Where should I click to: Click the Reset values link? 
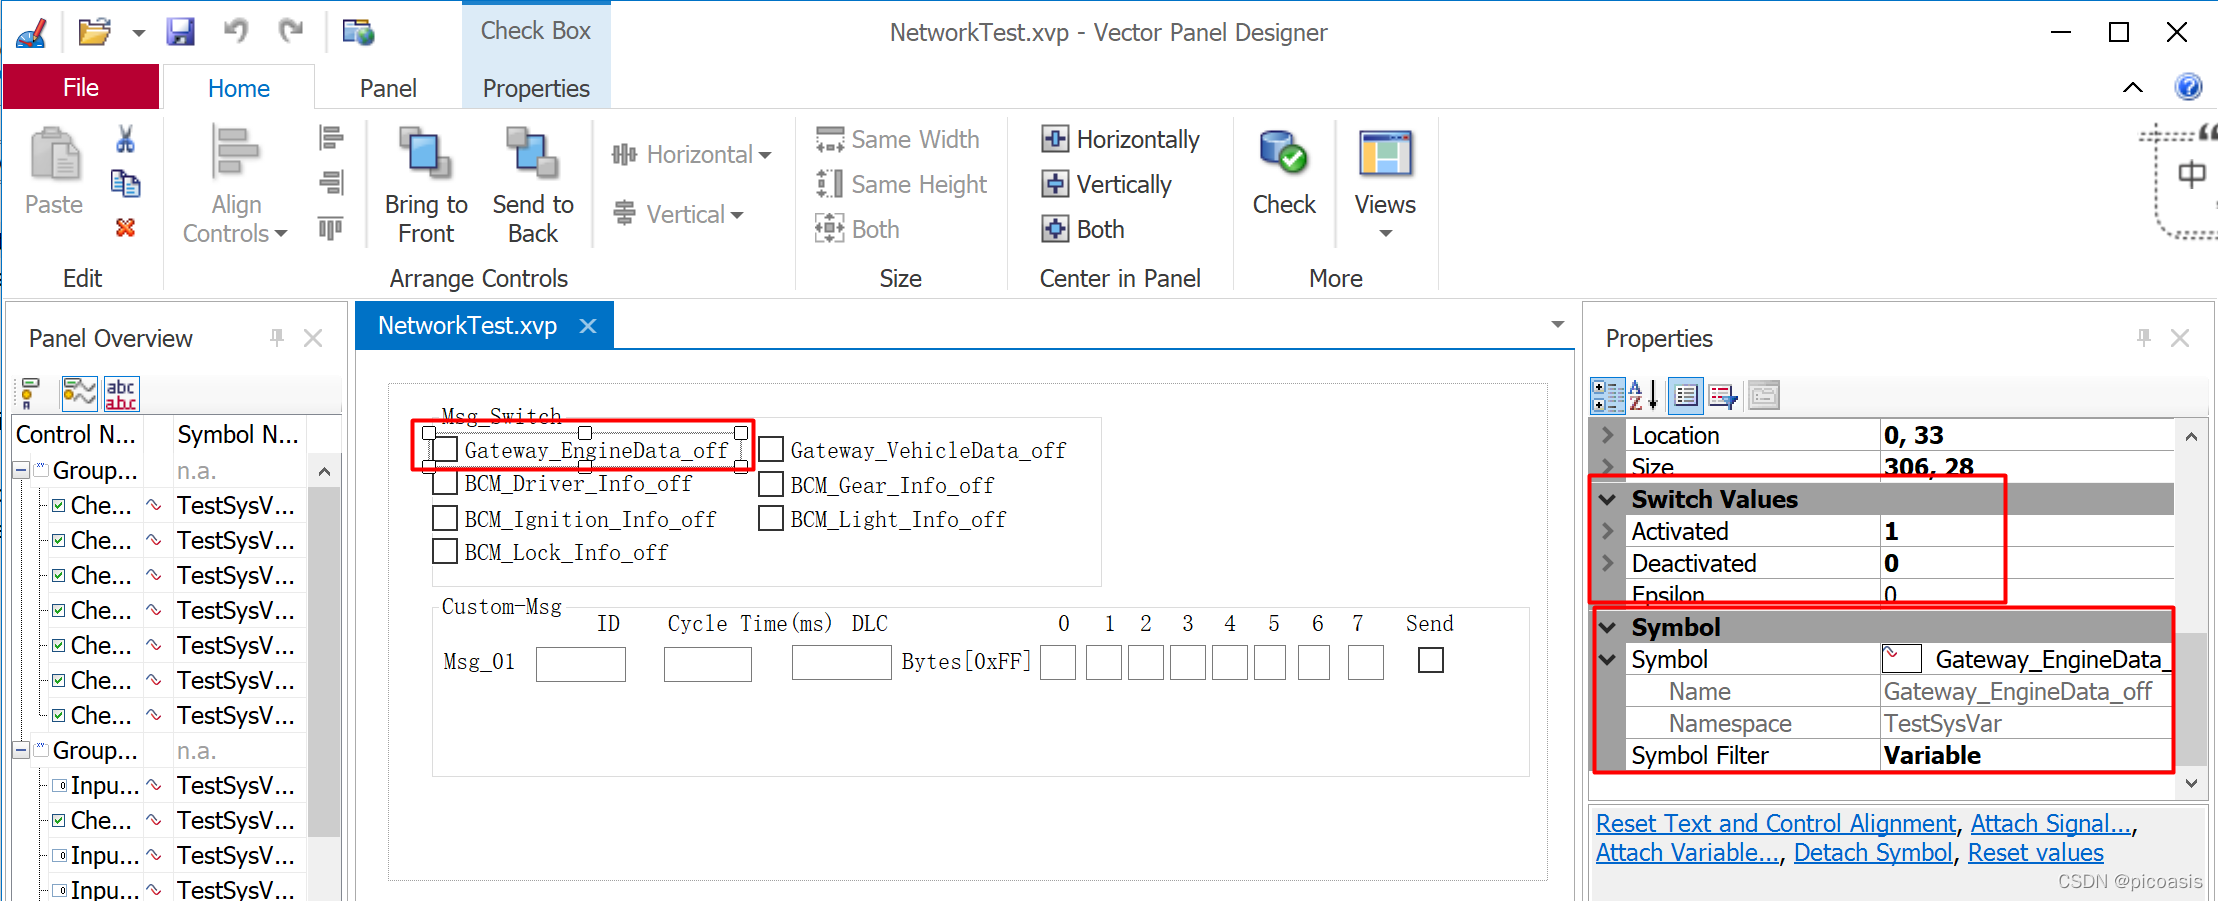2035,852
